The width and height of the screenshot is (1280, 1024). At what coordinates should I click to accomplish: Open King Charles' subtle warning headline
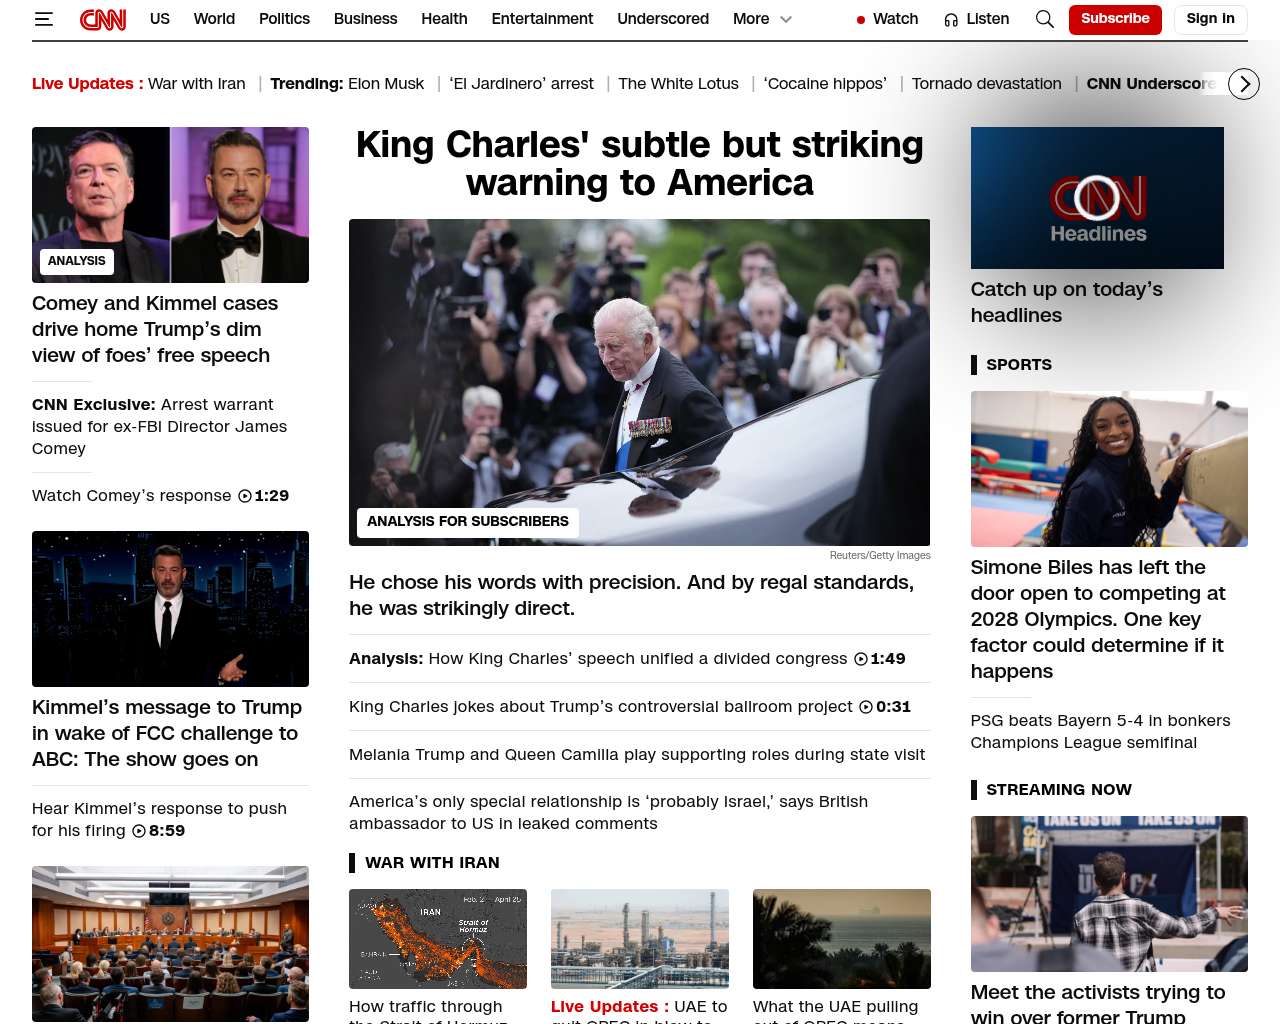tap(640, 164)
